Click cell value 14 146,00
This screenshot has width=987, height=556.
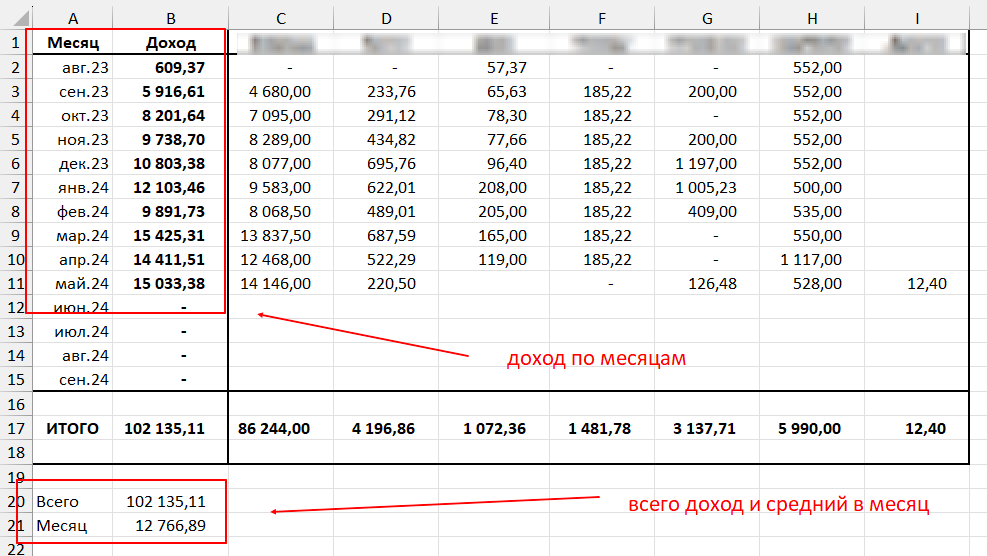(281, 283)
